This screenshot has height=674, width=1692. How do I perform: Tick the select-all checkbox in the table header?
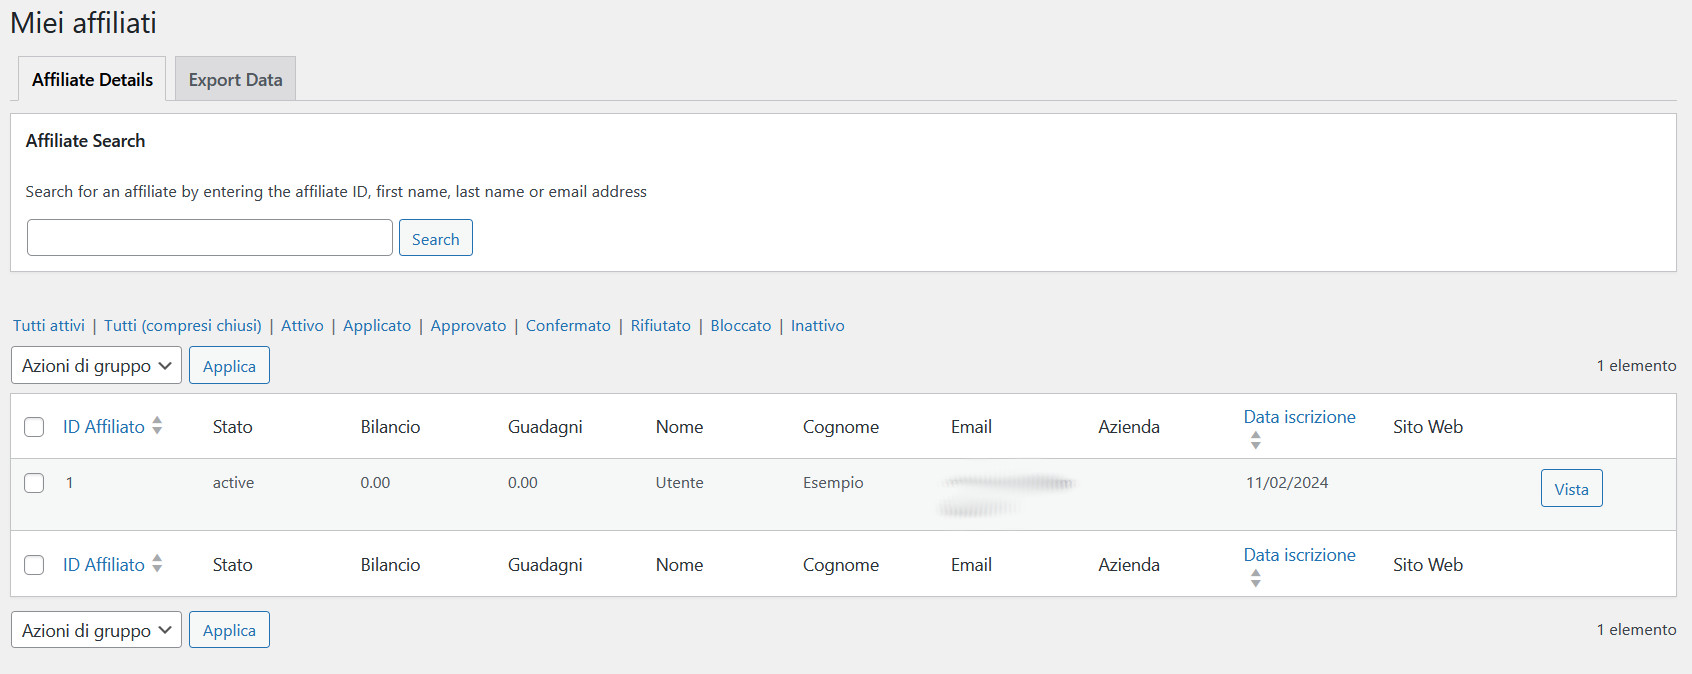(34, 427)
